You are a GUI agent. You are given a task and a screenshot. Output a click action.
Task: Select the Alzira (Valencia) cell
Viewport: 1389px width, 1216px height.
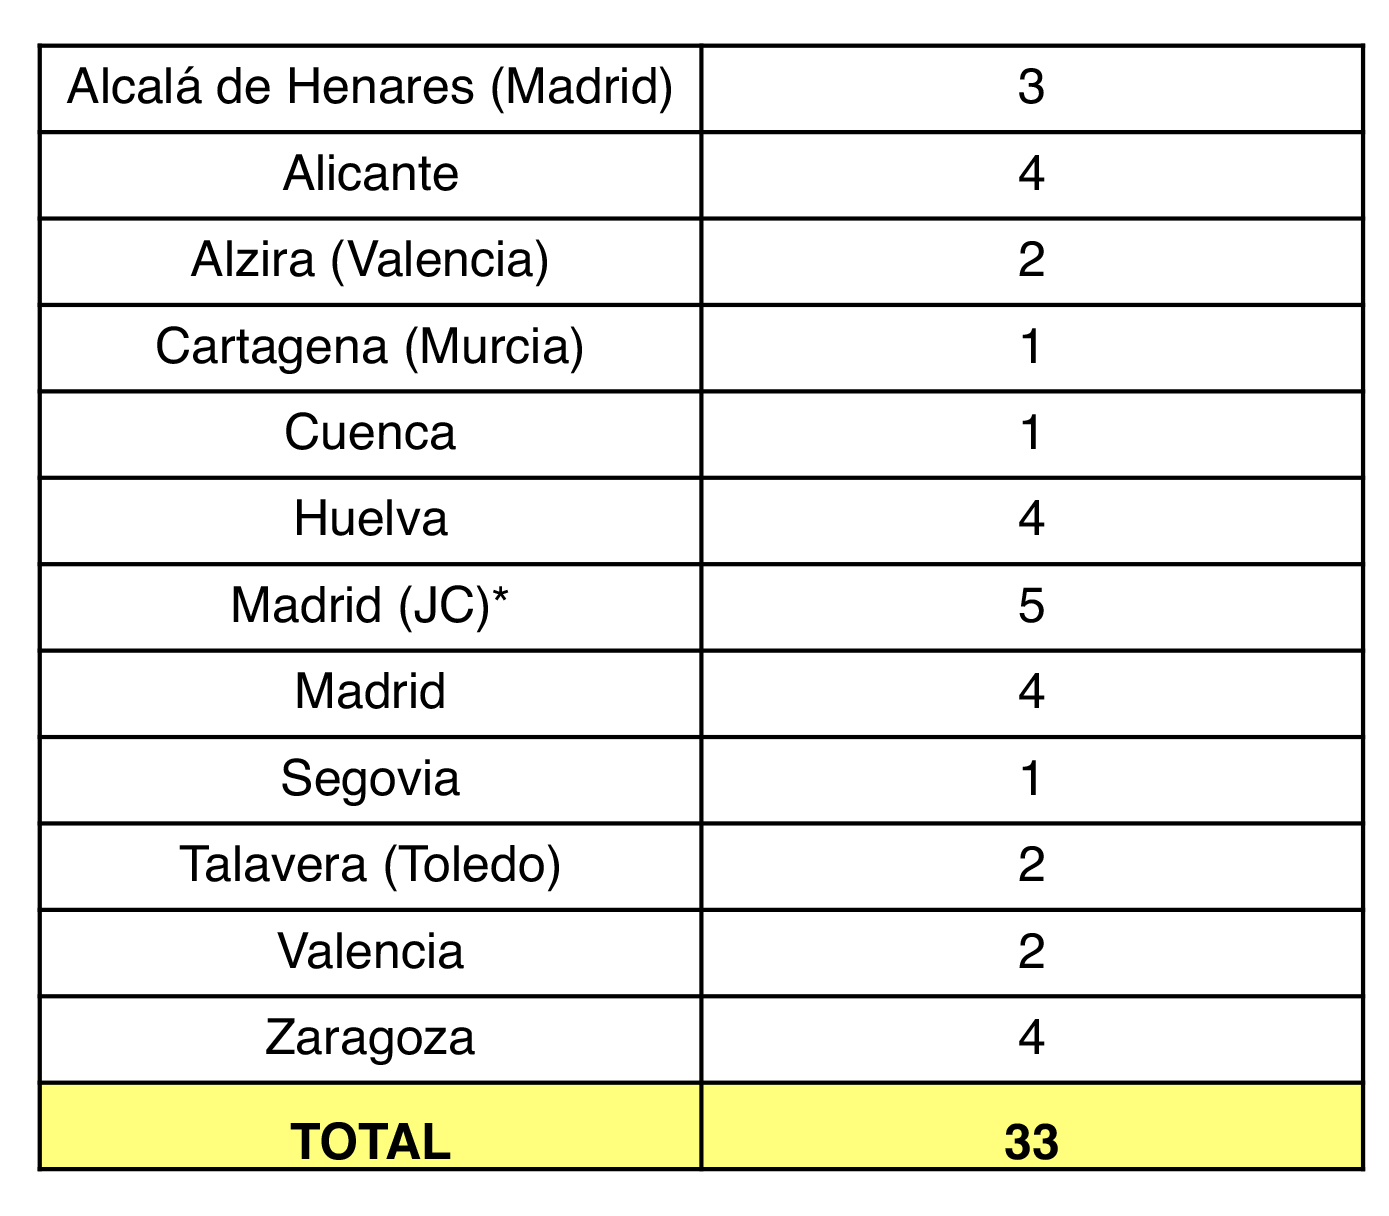tap(370, 261)
